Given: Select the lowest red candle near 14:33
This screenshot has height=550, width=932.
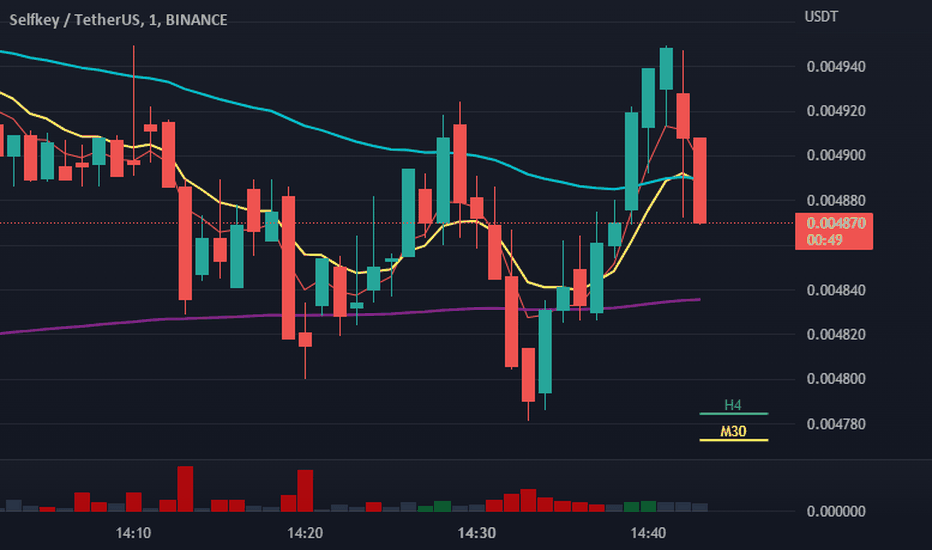Looking at the screenshot, I should click(x=528, y=375).
